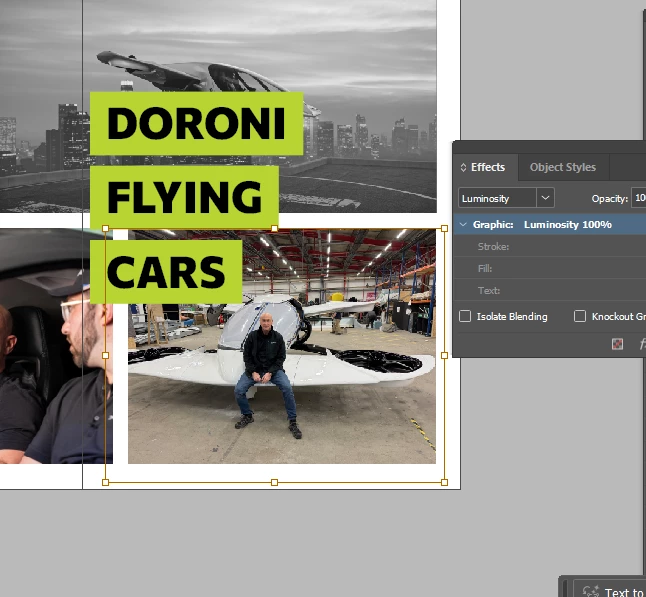Select the DORONI title text frame
The height and width of the screenshot is (597, 646).
pyautogui.click(x=197, y=124)
